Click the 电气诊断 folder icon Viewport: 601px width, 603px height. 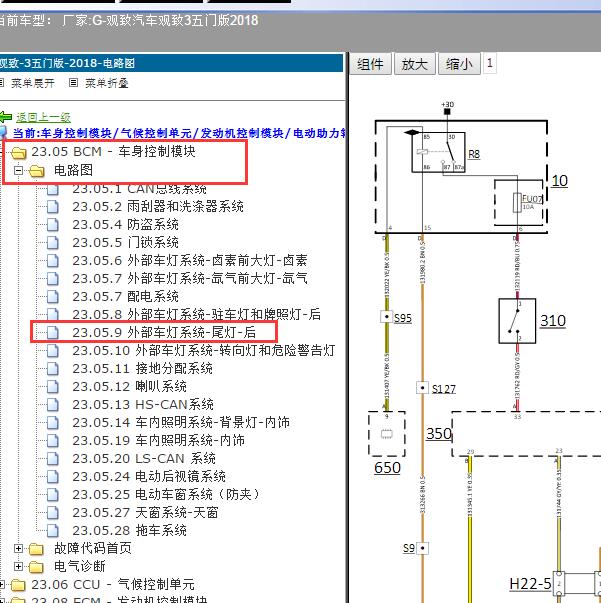[x=37, y=567]
